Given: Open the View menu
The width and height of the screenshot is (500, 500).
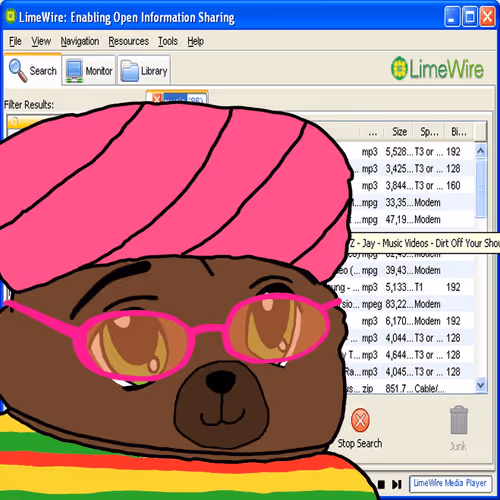Looking at the screenshot, I should [x=41, y=41].
